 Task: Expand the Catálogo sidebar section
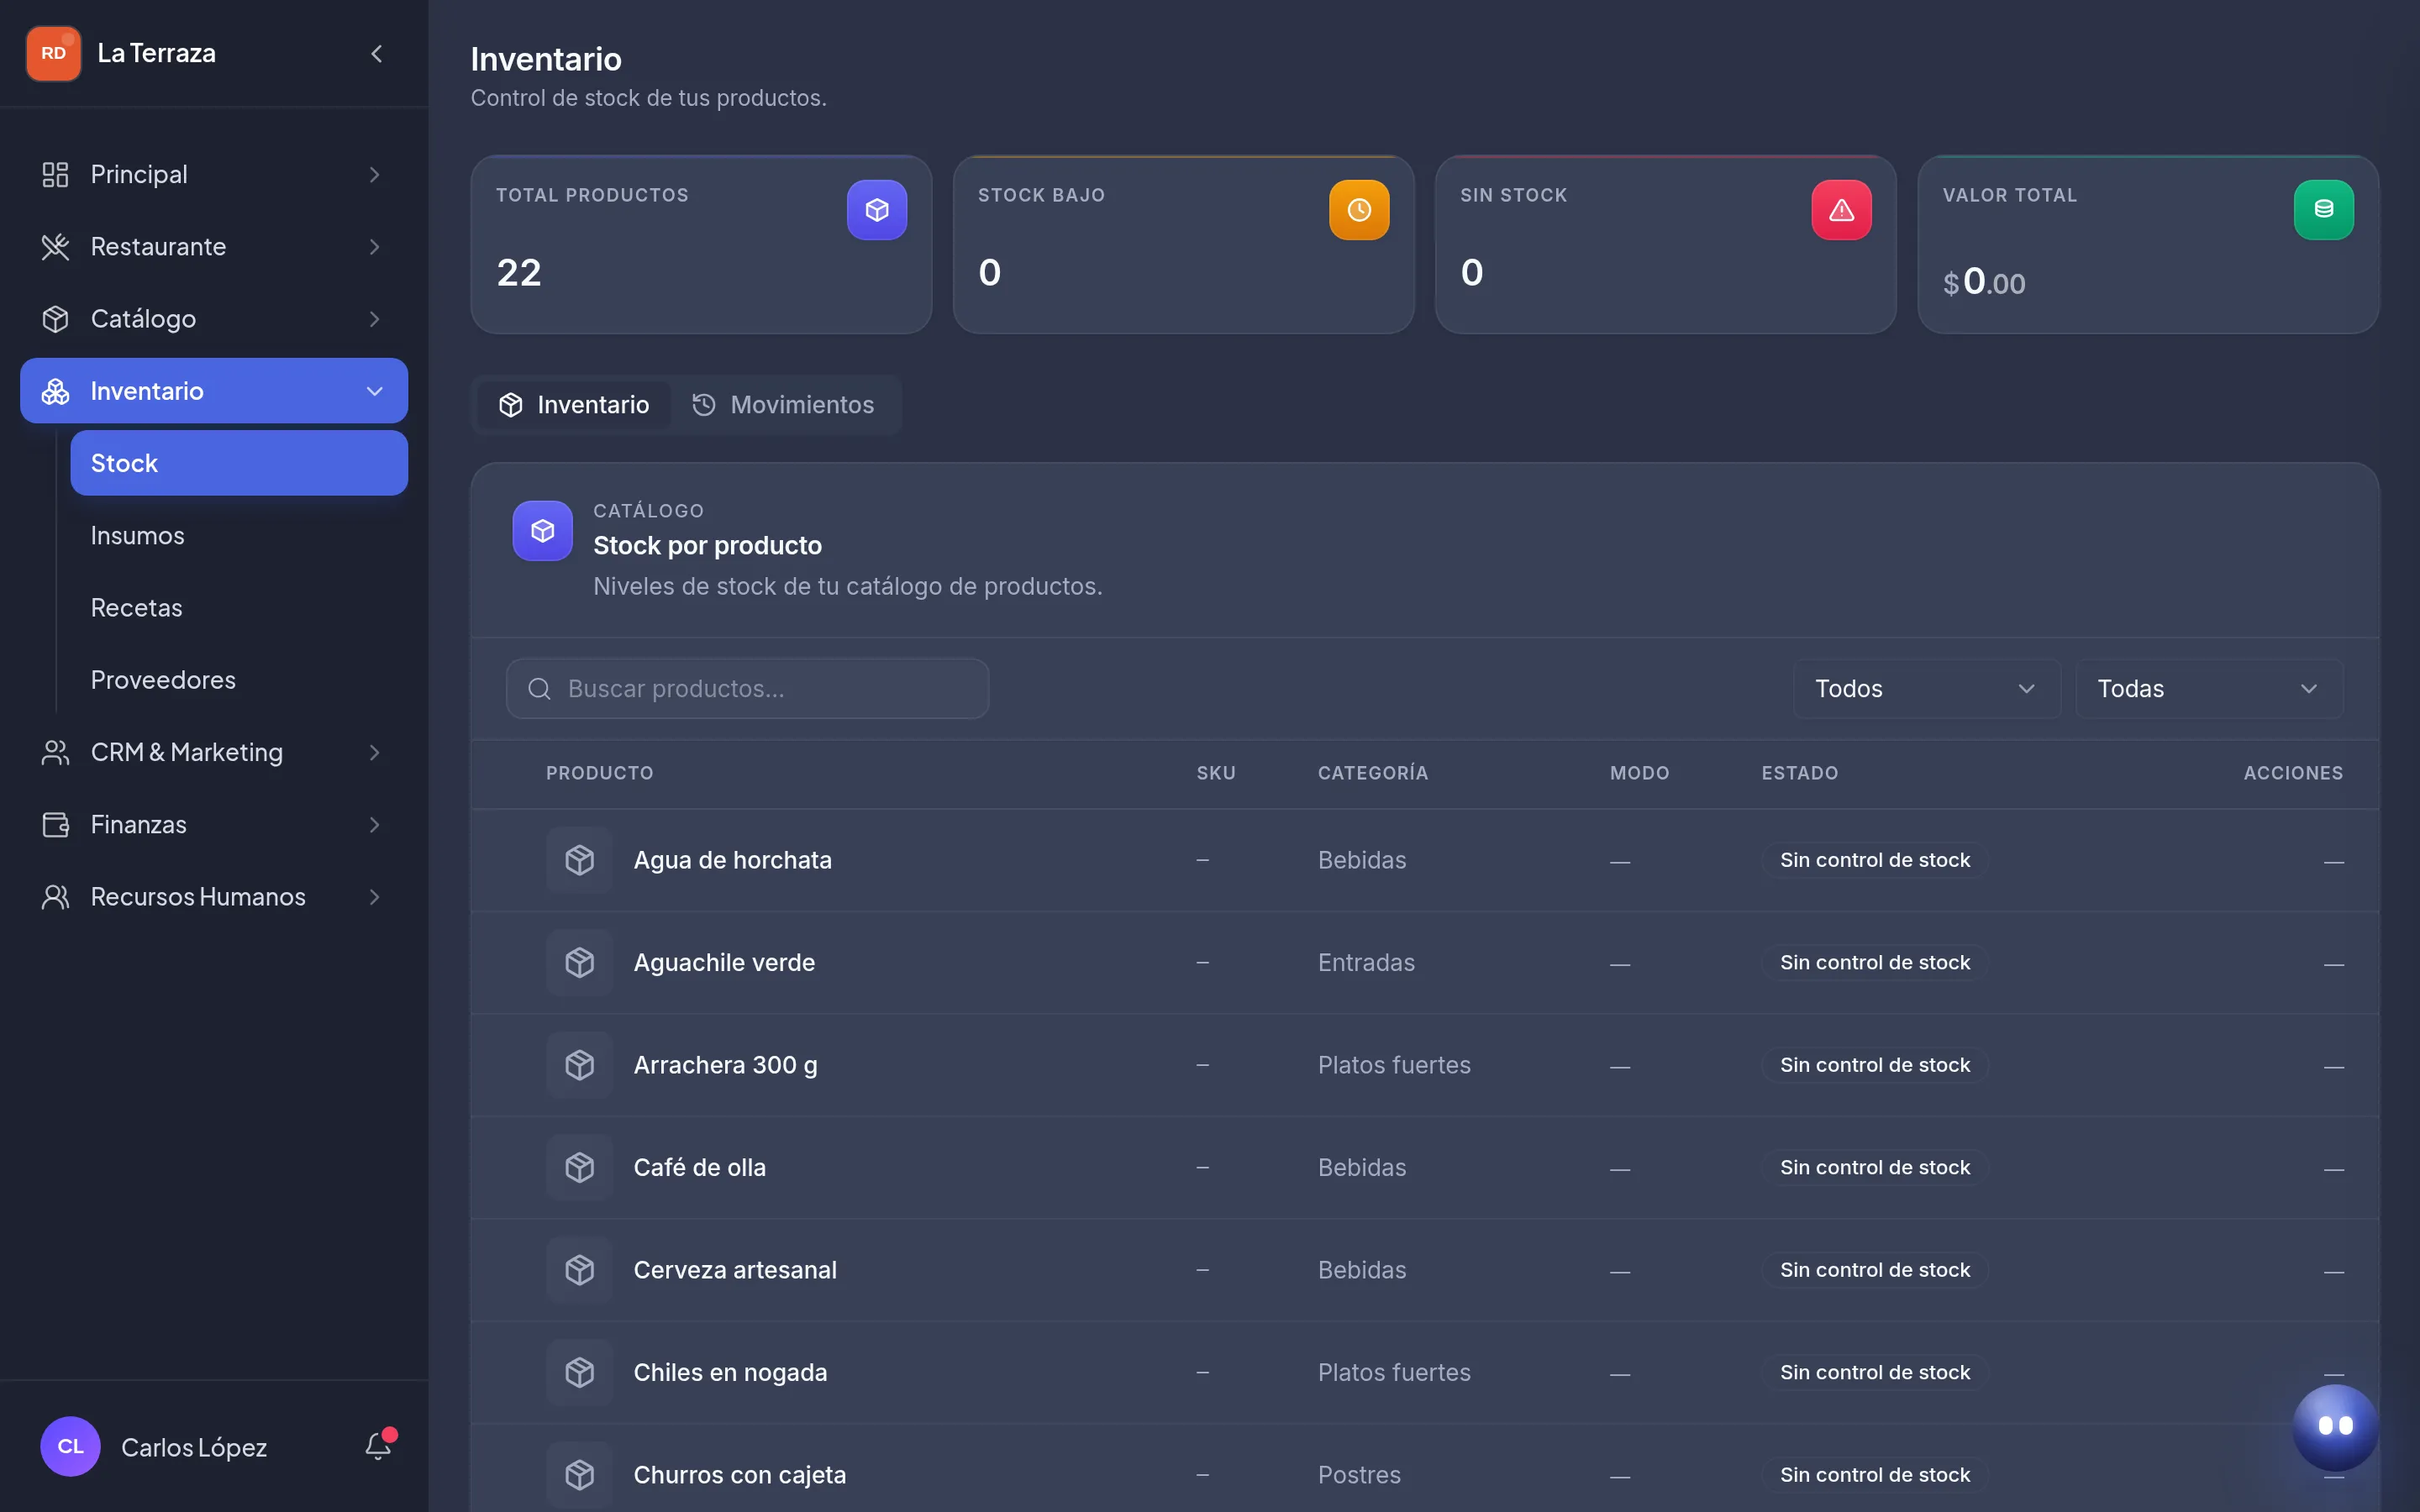click(x=214, y=318)
